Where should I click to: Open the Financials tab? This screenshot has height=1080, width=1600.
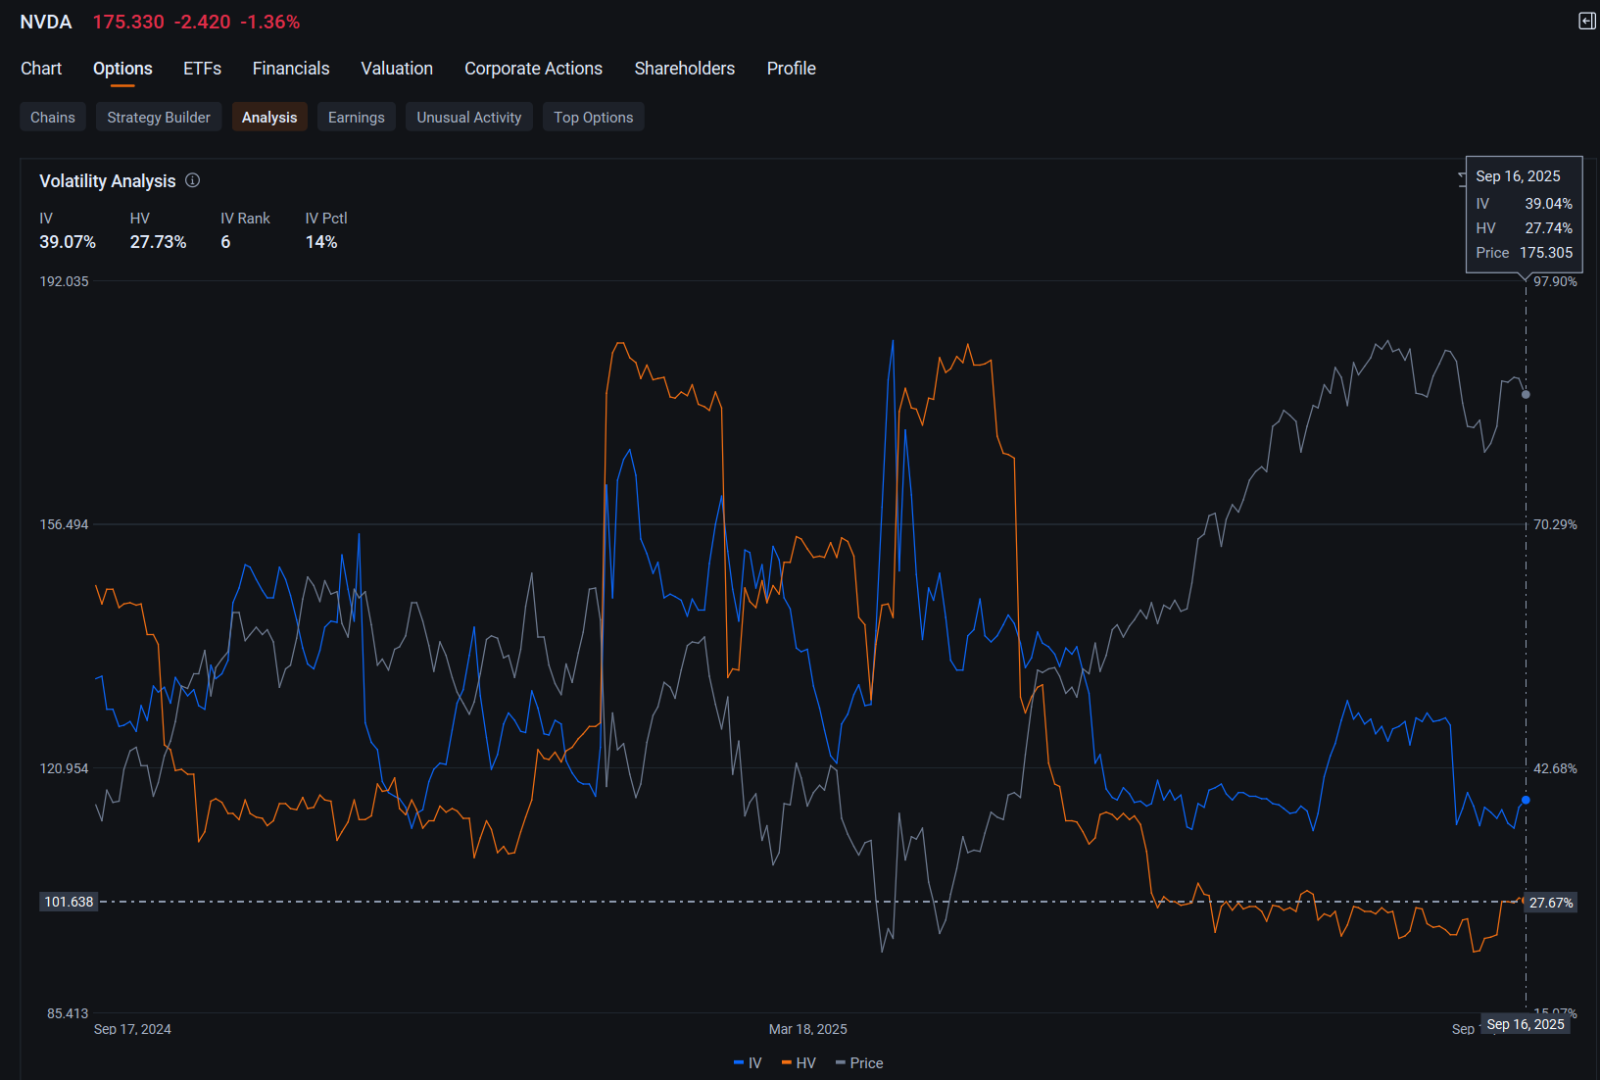[x=291, y=68]
